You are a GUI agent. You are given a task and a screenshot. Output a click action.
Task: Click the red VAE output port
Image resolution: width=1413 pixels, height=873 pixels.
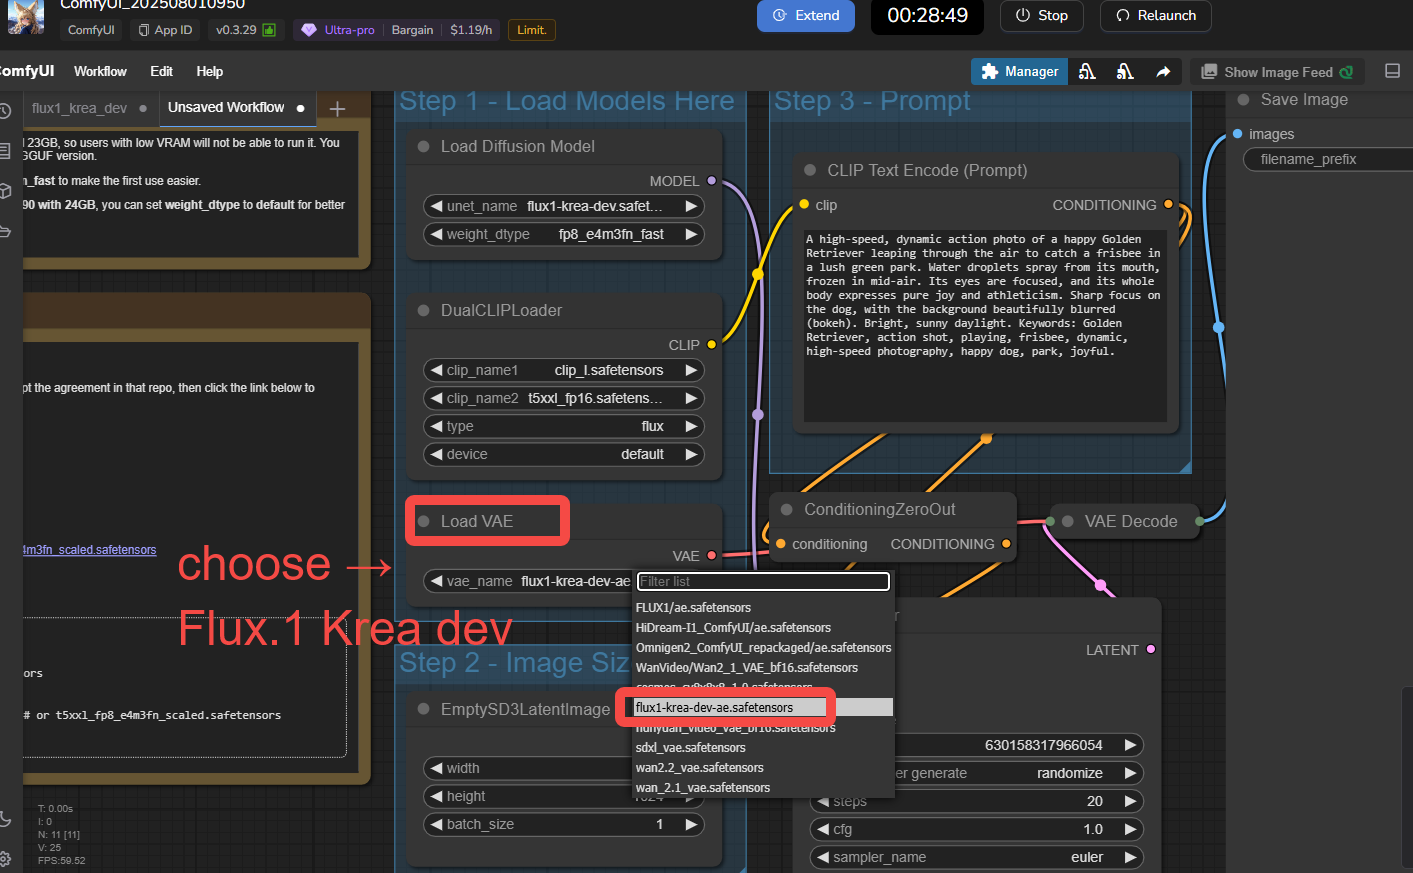711,555
